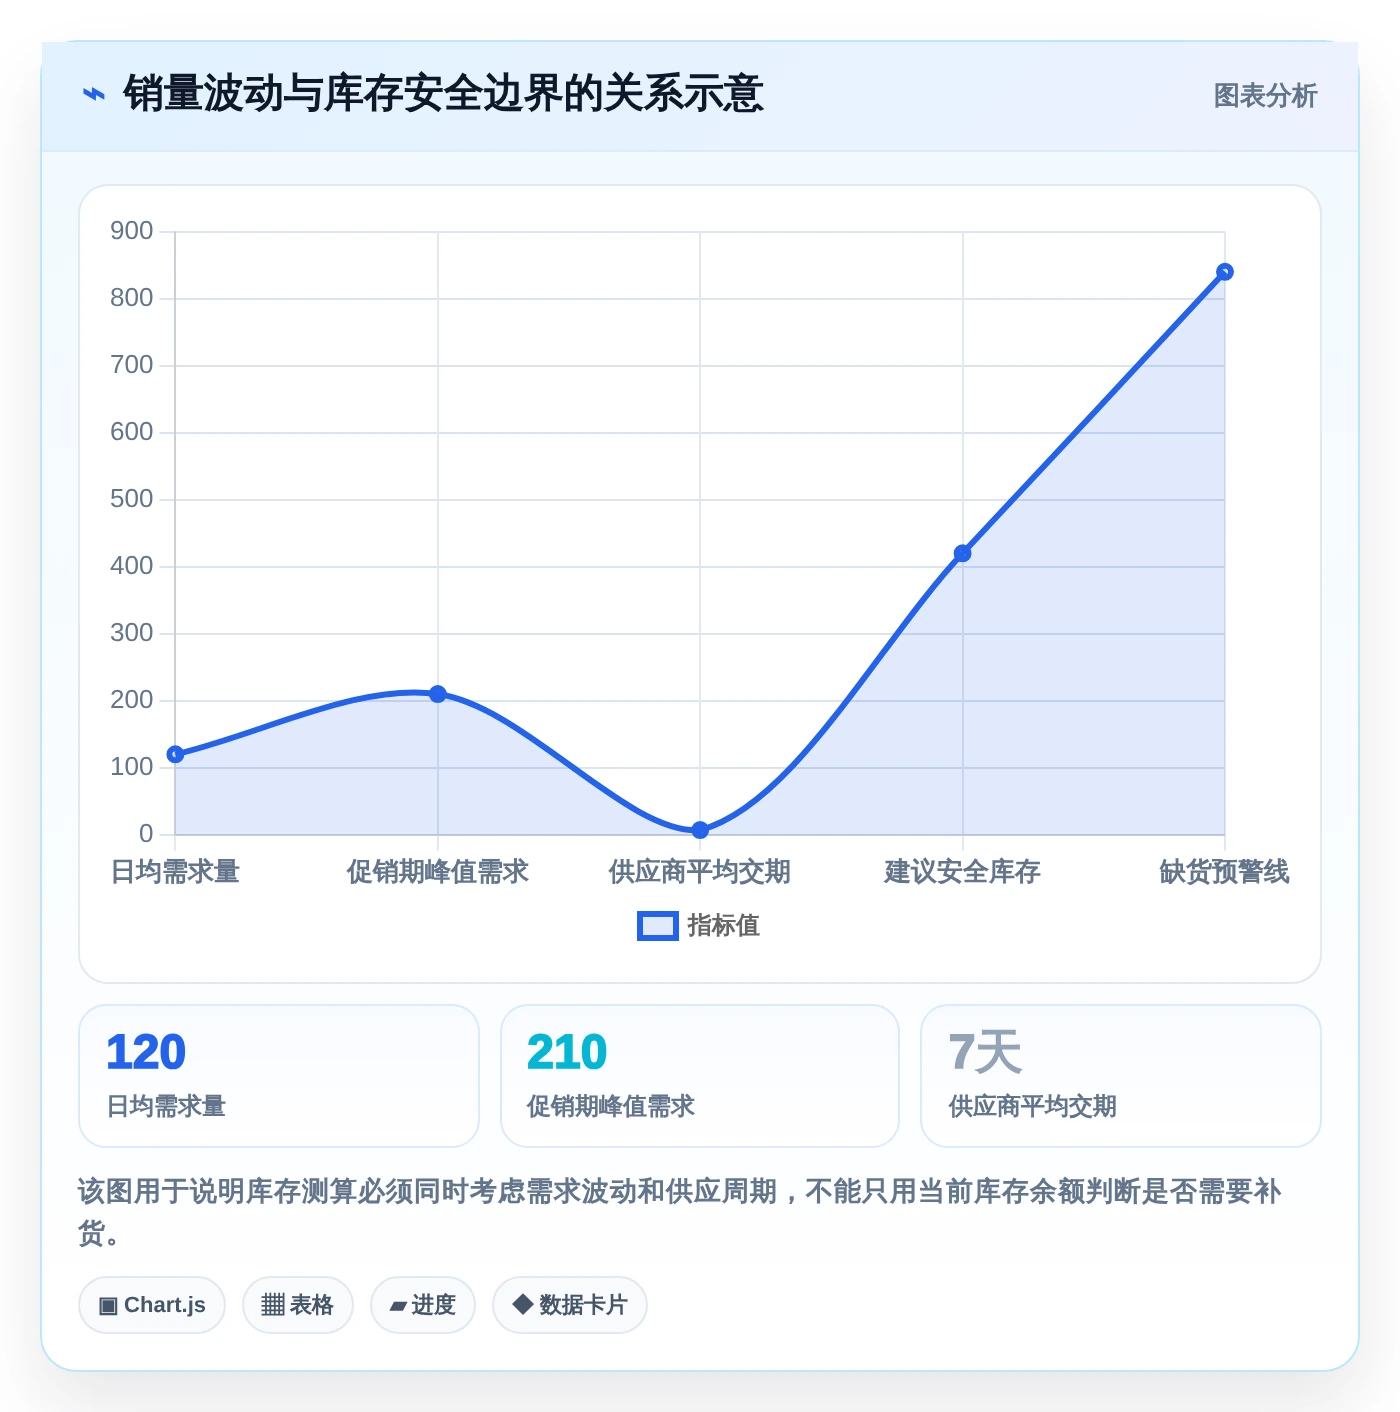Click the 缺货预警线 x-axis label

pos(1225,872)
